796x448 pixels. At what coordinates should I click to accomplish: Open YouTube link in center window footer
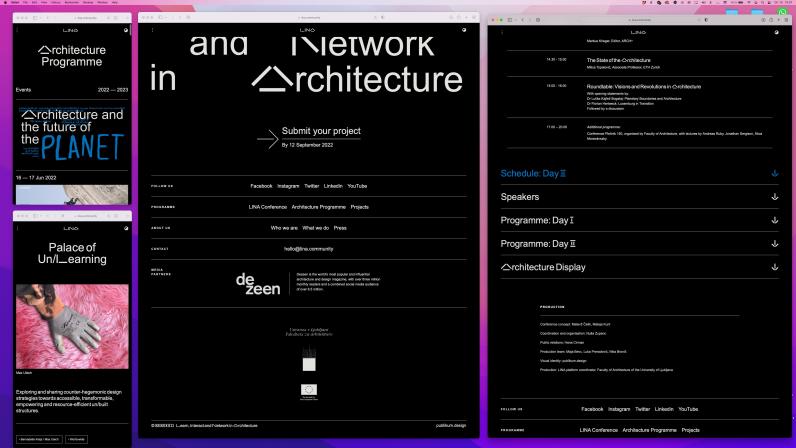[x=357, y=186]
